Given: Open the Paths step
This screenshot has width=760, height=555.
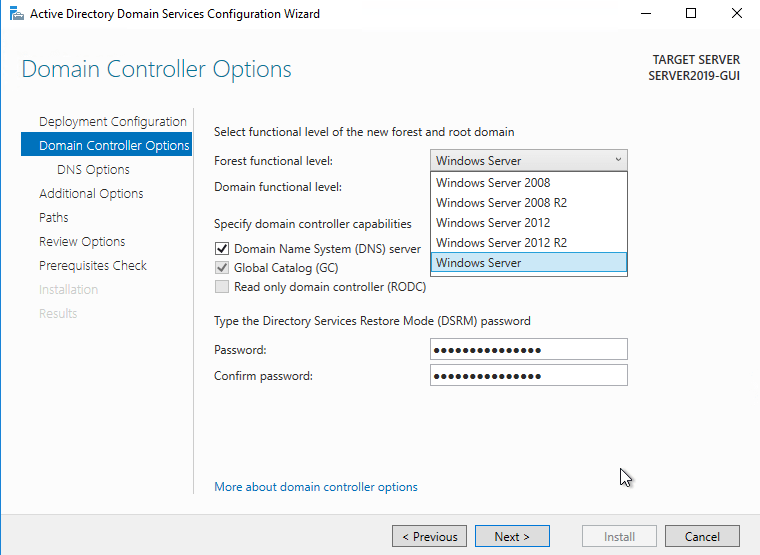Looking at the screenshot, I should click(53, 217).
